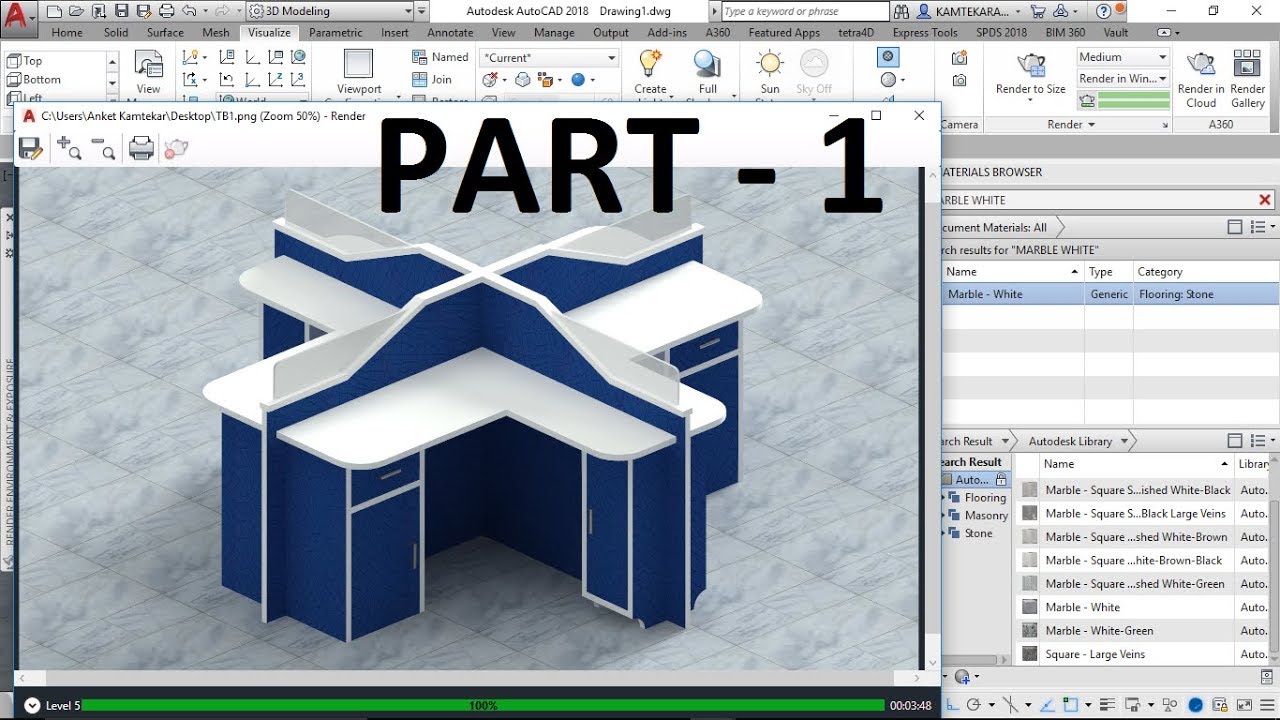Image resolution: width=1280 pixels, height=720 pixels.
Task: Click the Marble - White library thumbnail swatch
Action: 1029,607
